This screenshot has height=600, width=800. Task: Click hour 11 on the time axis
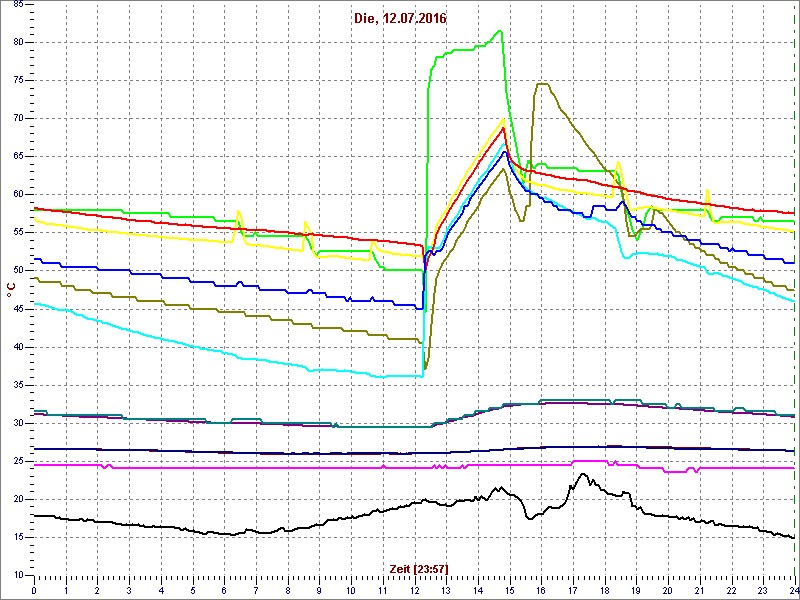383,590
